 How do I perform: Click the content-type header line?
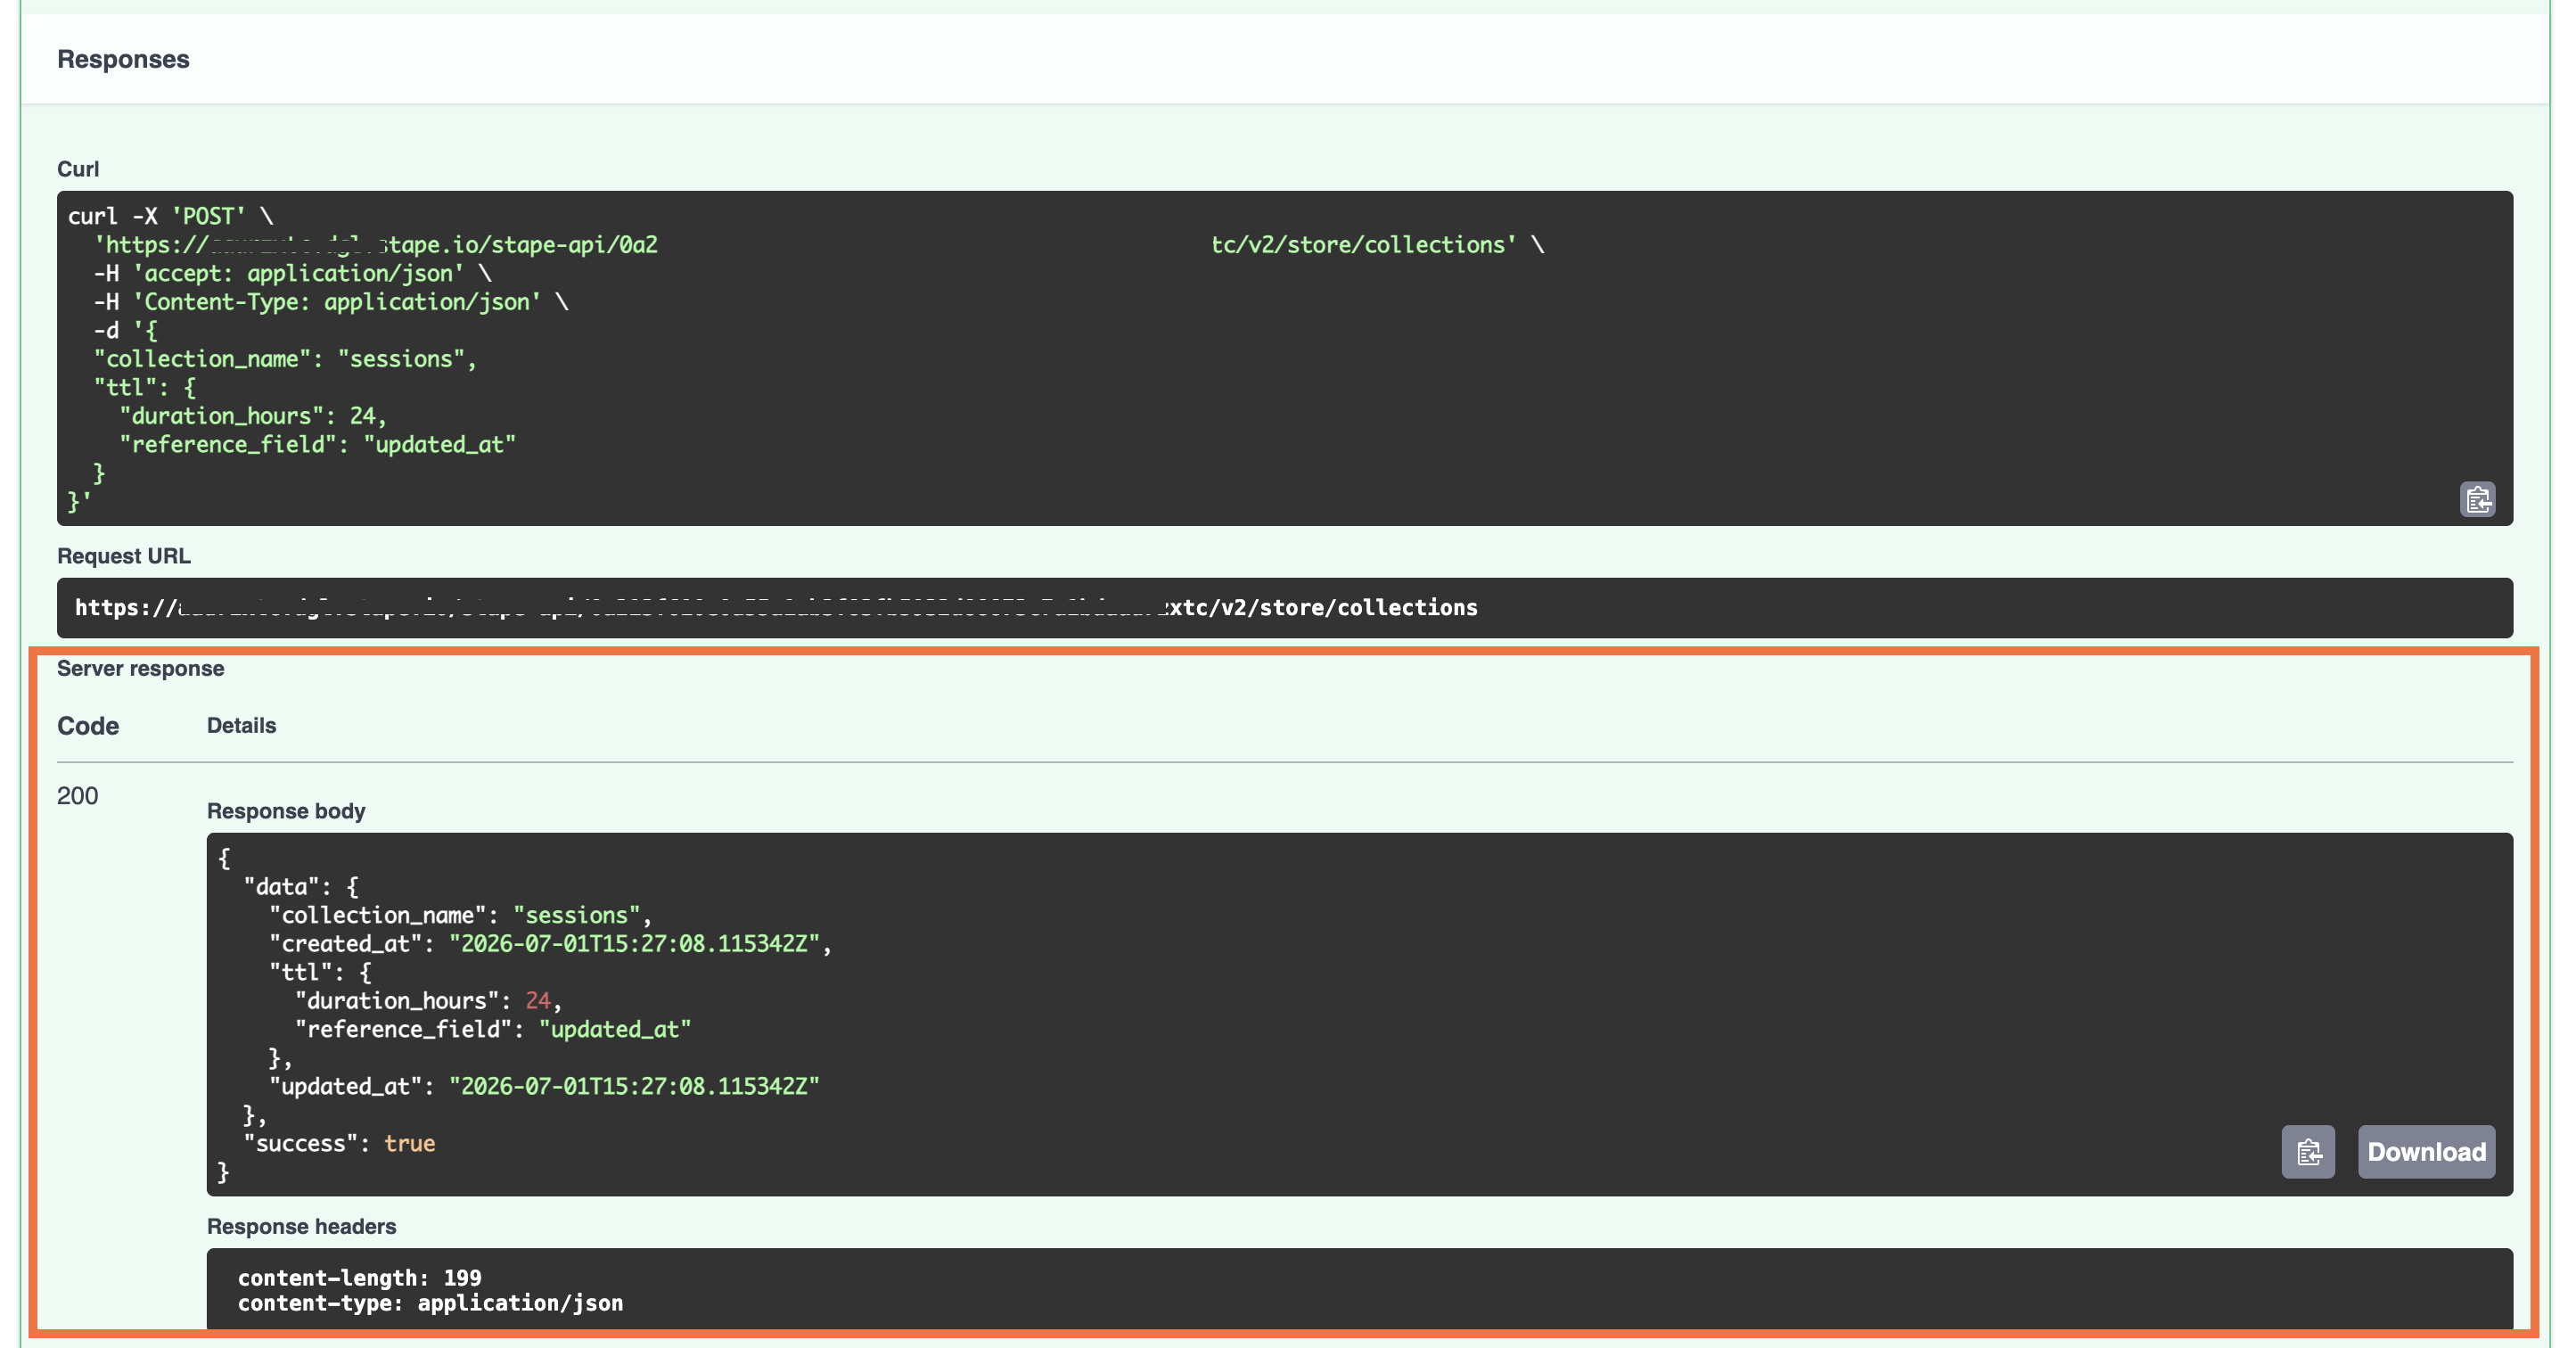(x=430, y=1303)
